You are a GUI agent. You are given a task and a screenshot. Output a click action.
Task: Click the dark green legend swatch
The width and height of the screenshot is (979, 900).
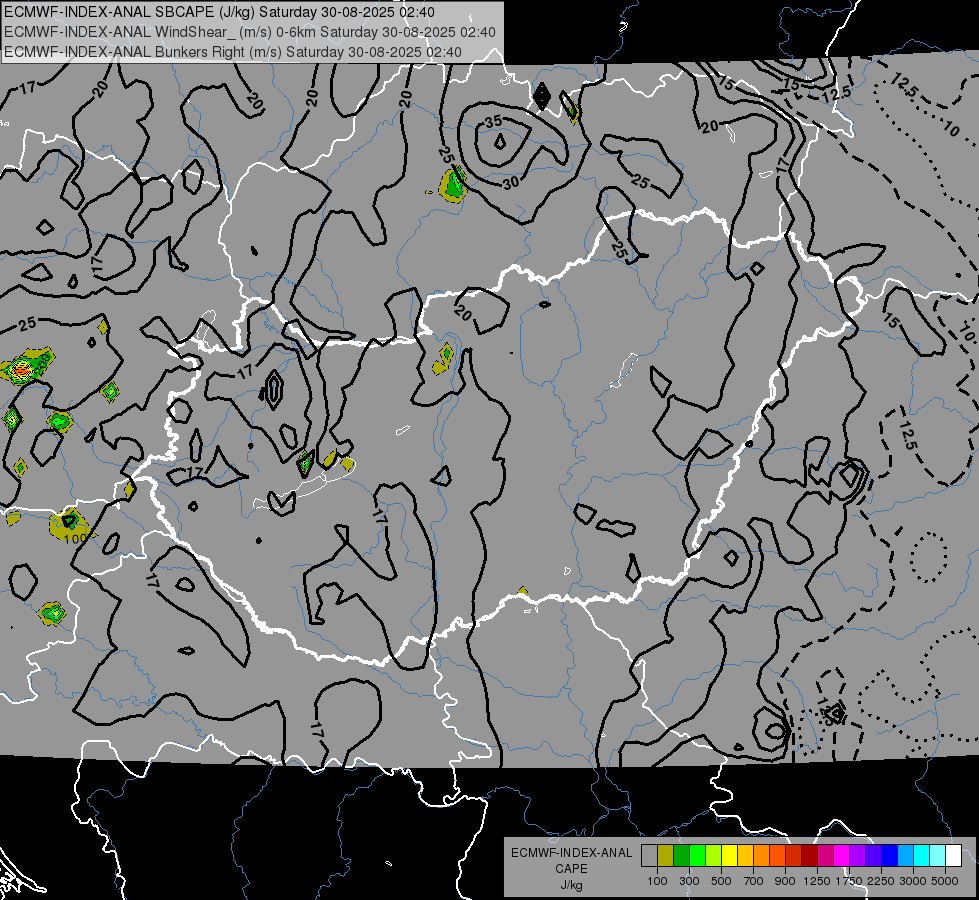(x=681, y=856)
